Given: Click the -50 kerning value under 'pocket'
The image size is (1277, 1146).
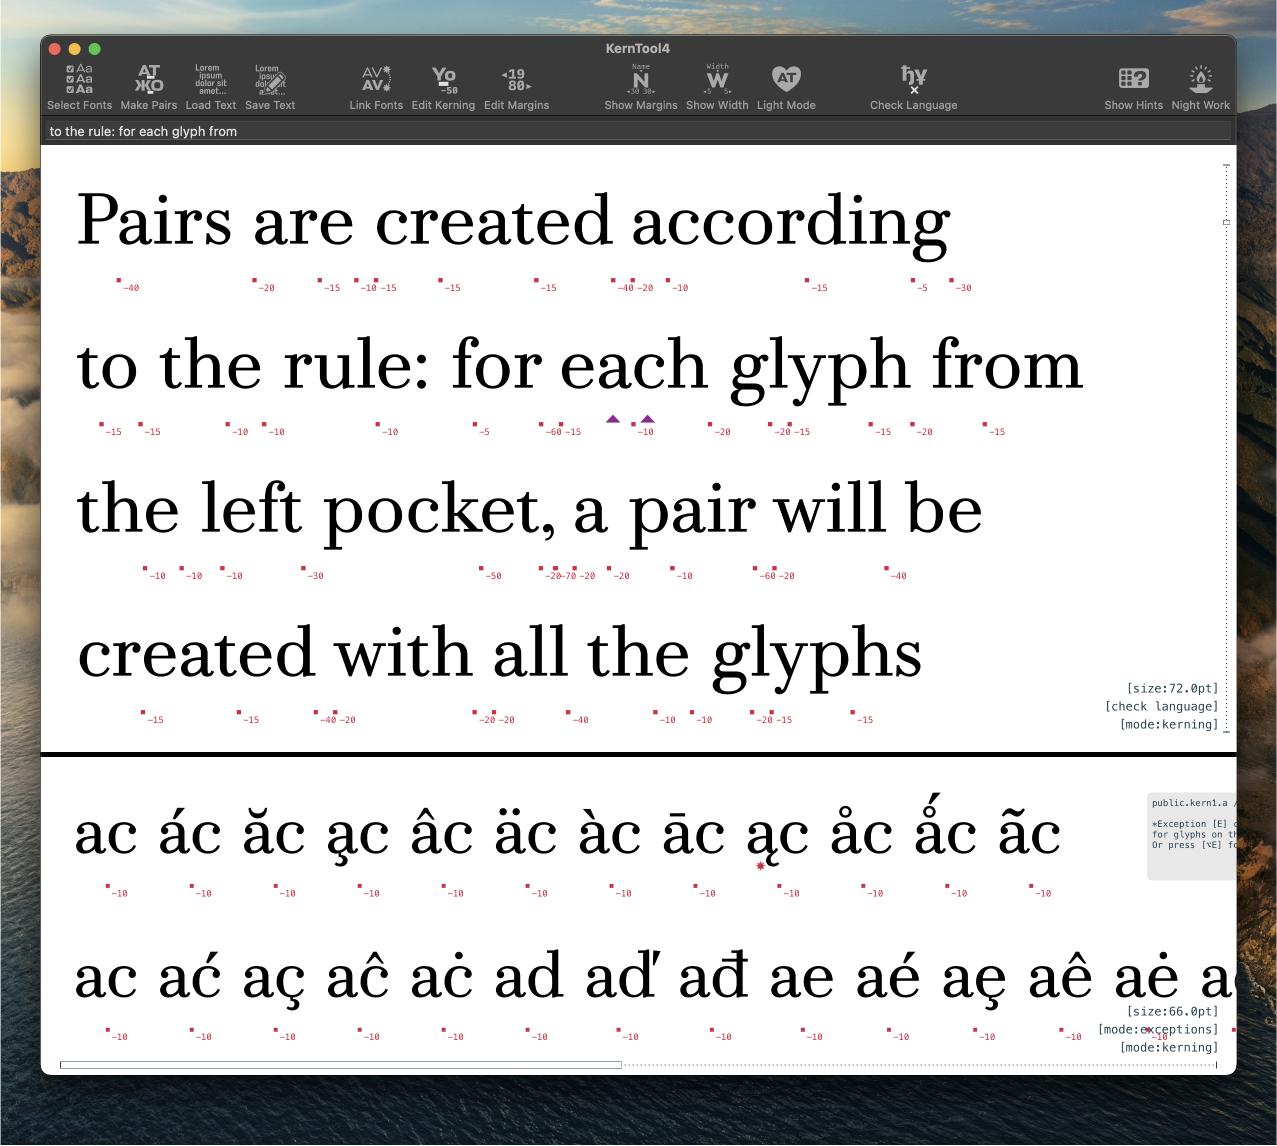Looking at the screenshot, I should [493, 576].
